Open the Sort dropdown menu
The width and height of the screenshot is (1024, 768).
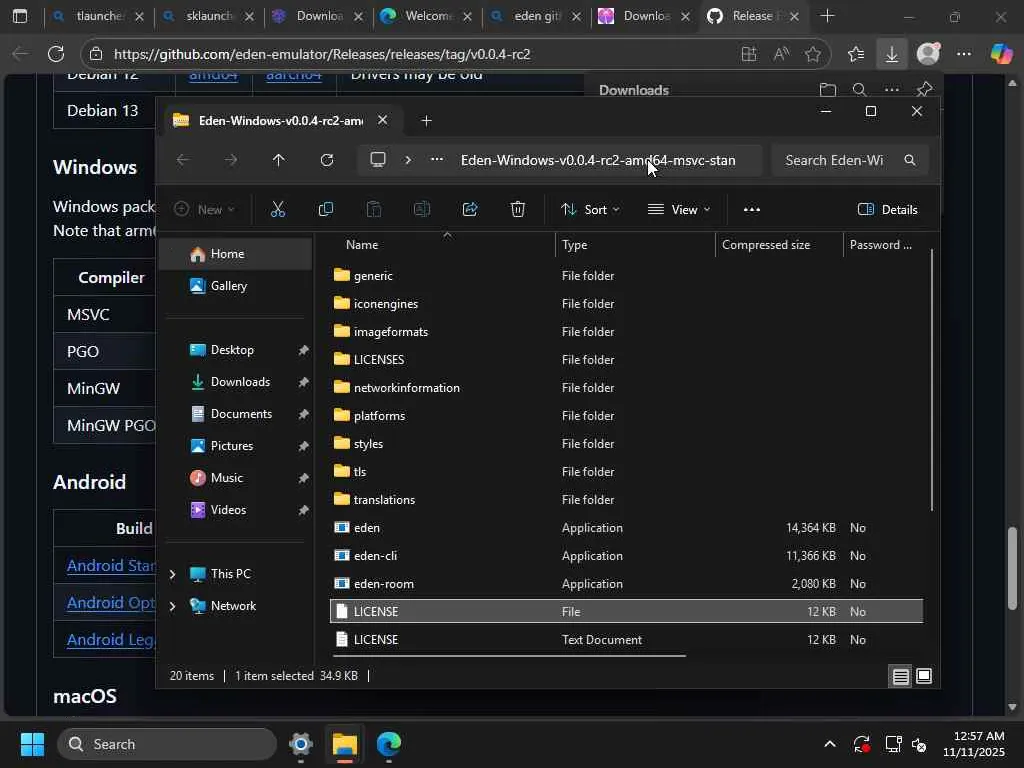pyautogui.click(x=590, y=209)
